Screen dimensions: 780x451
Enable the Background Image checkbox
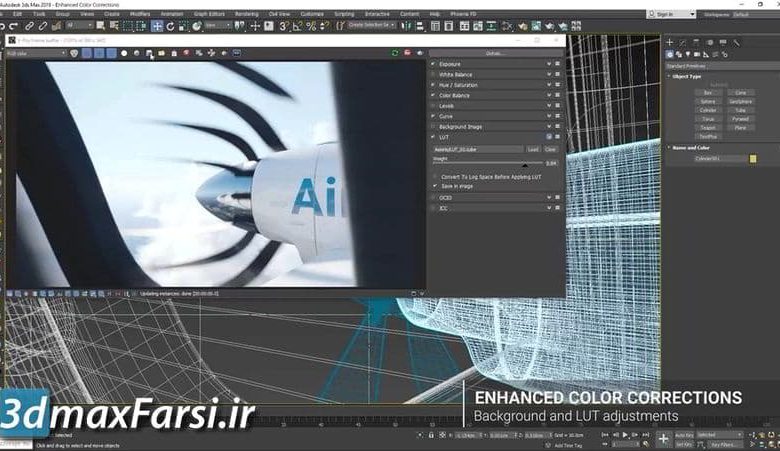coord(433,127)
